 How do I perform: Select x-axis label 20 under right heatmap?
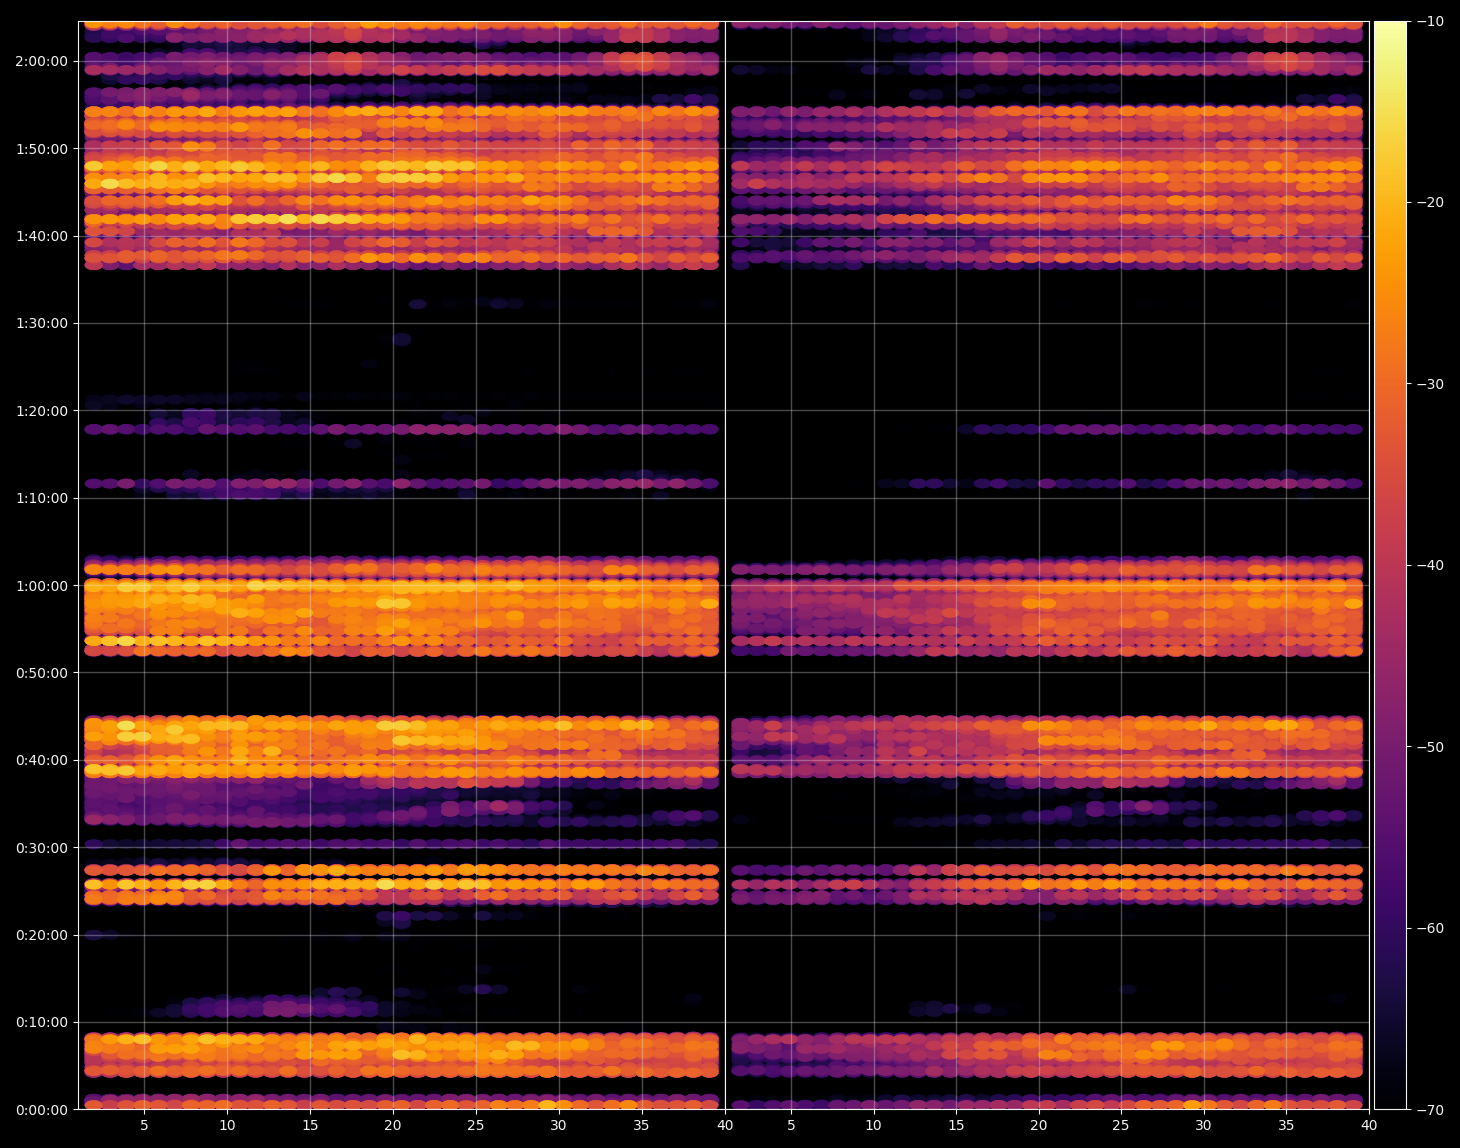click(x=1039, y=1126)
